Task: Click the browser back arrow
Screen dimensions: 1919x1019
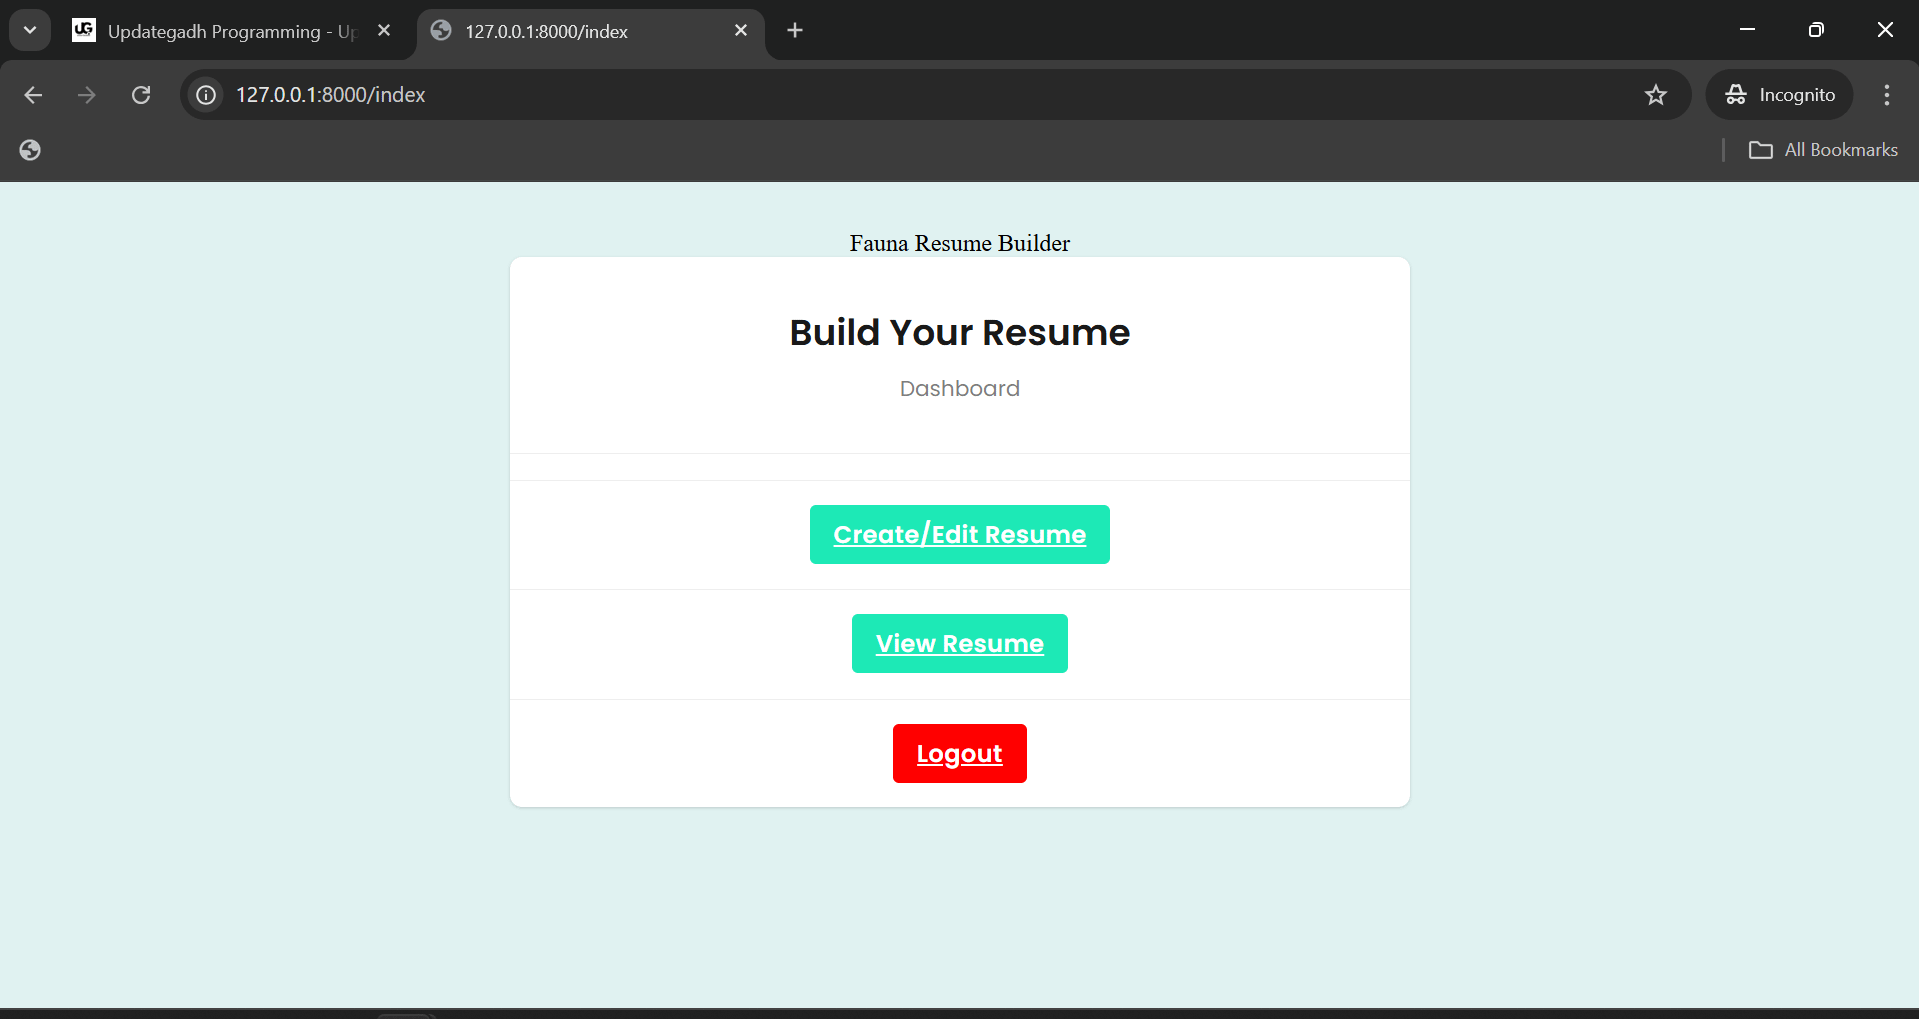Action: (33, 95)
